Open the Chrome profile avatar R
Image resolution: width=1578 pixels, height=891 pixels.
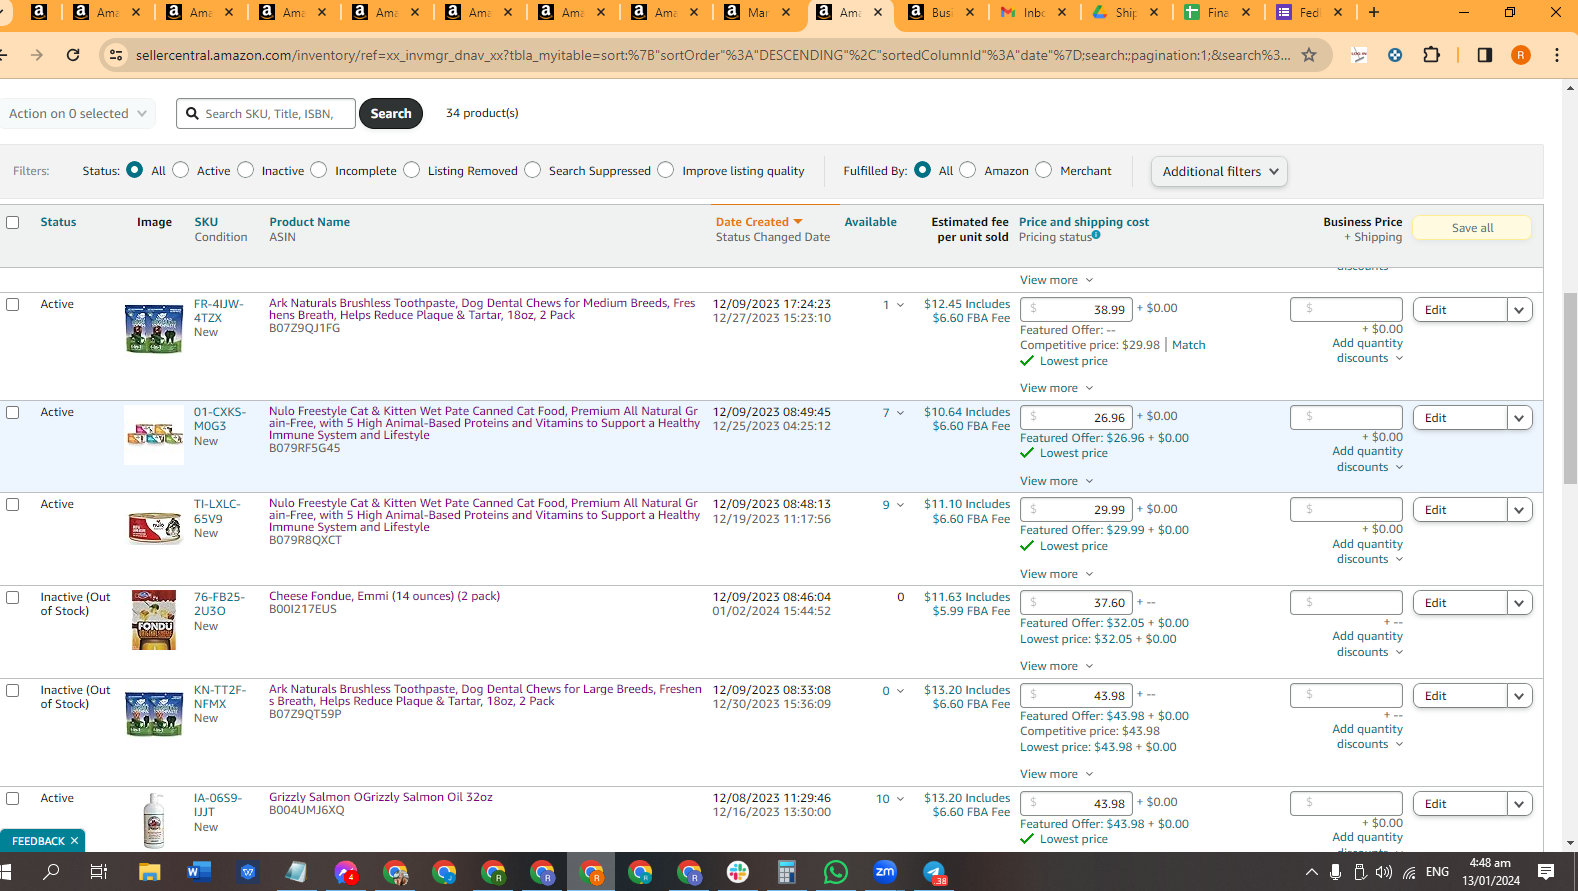click(x=1521, y=55)
